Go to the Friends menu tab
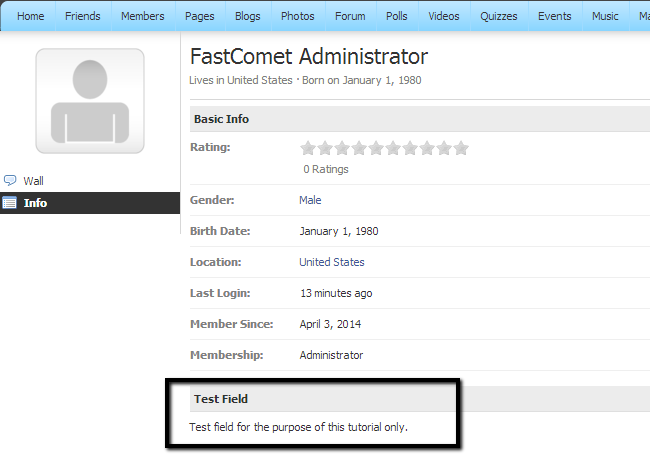 (x=83, y=16)
